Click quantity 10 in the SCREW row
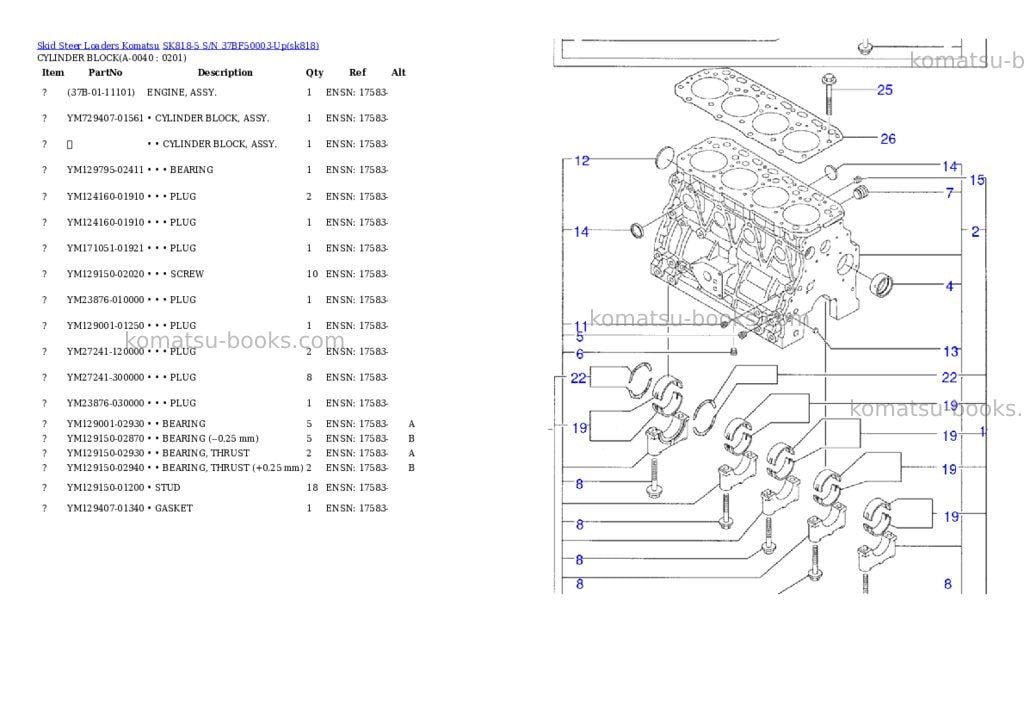This screenshot has height=725, width=1024. [312, 274]
